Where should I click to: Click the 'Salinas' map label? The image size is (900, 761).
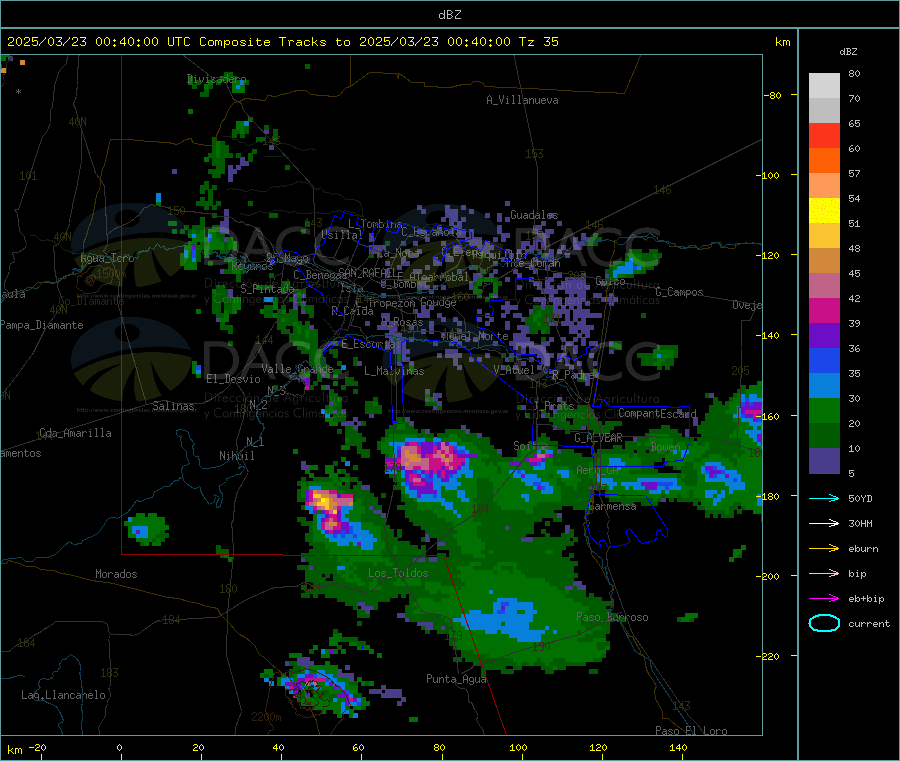tap(173, 406)
